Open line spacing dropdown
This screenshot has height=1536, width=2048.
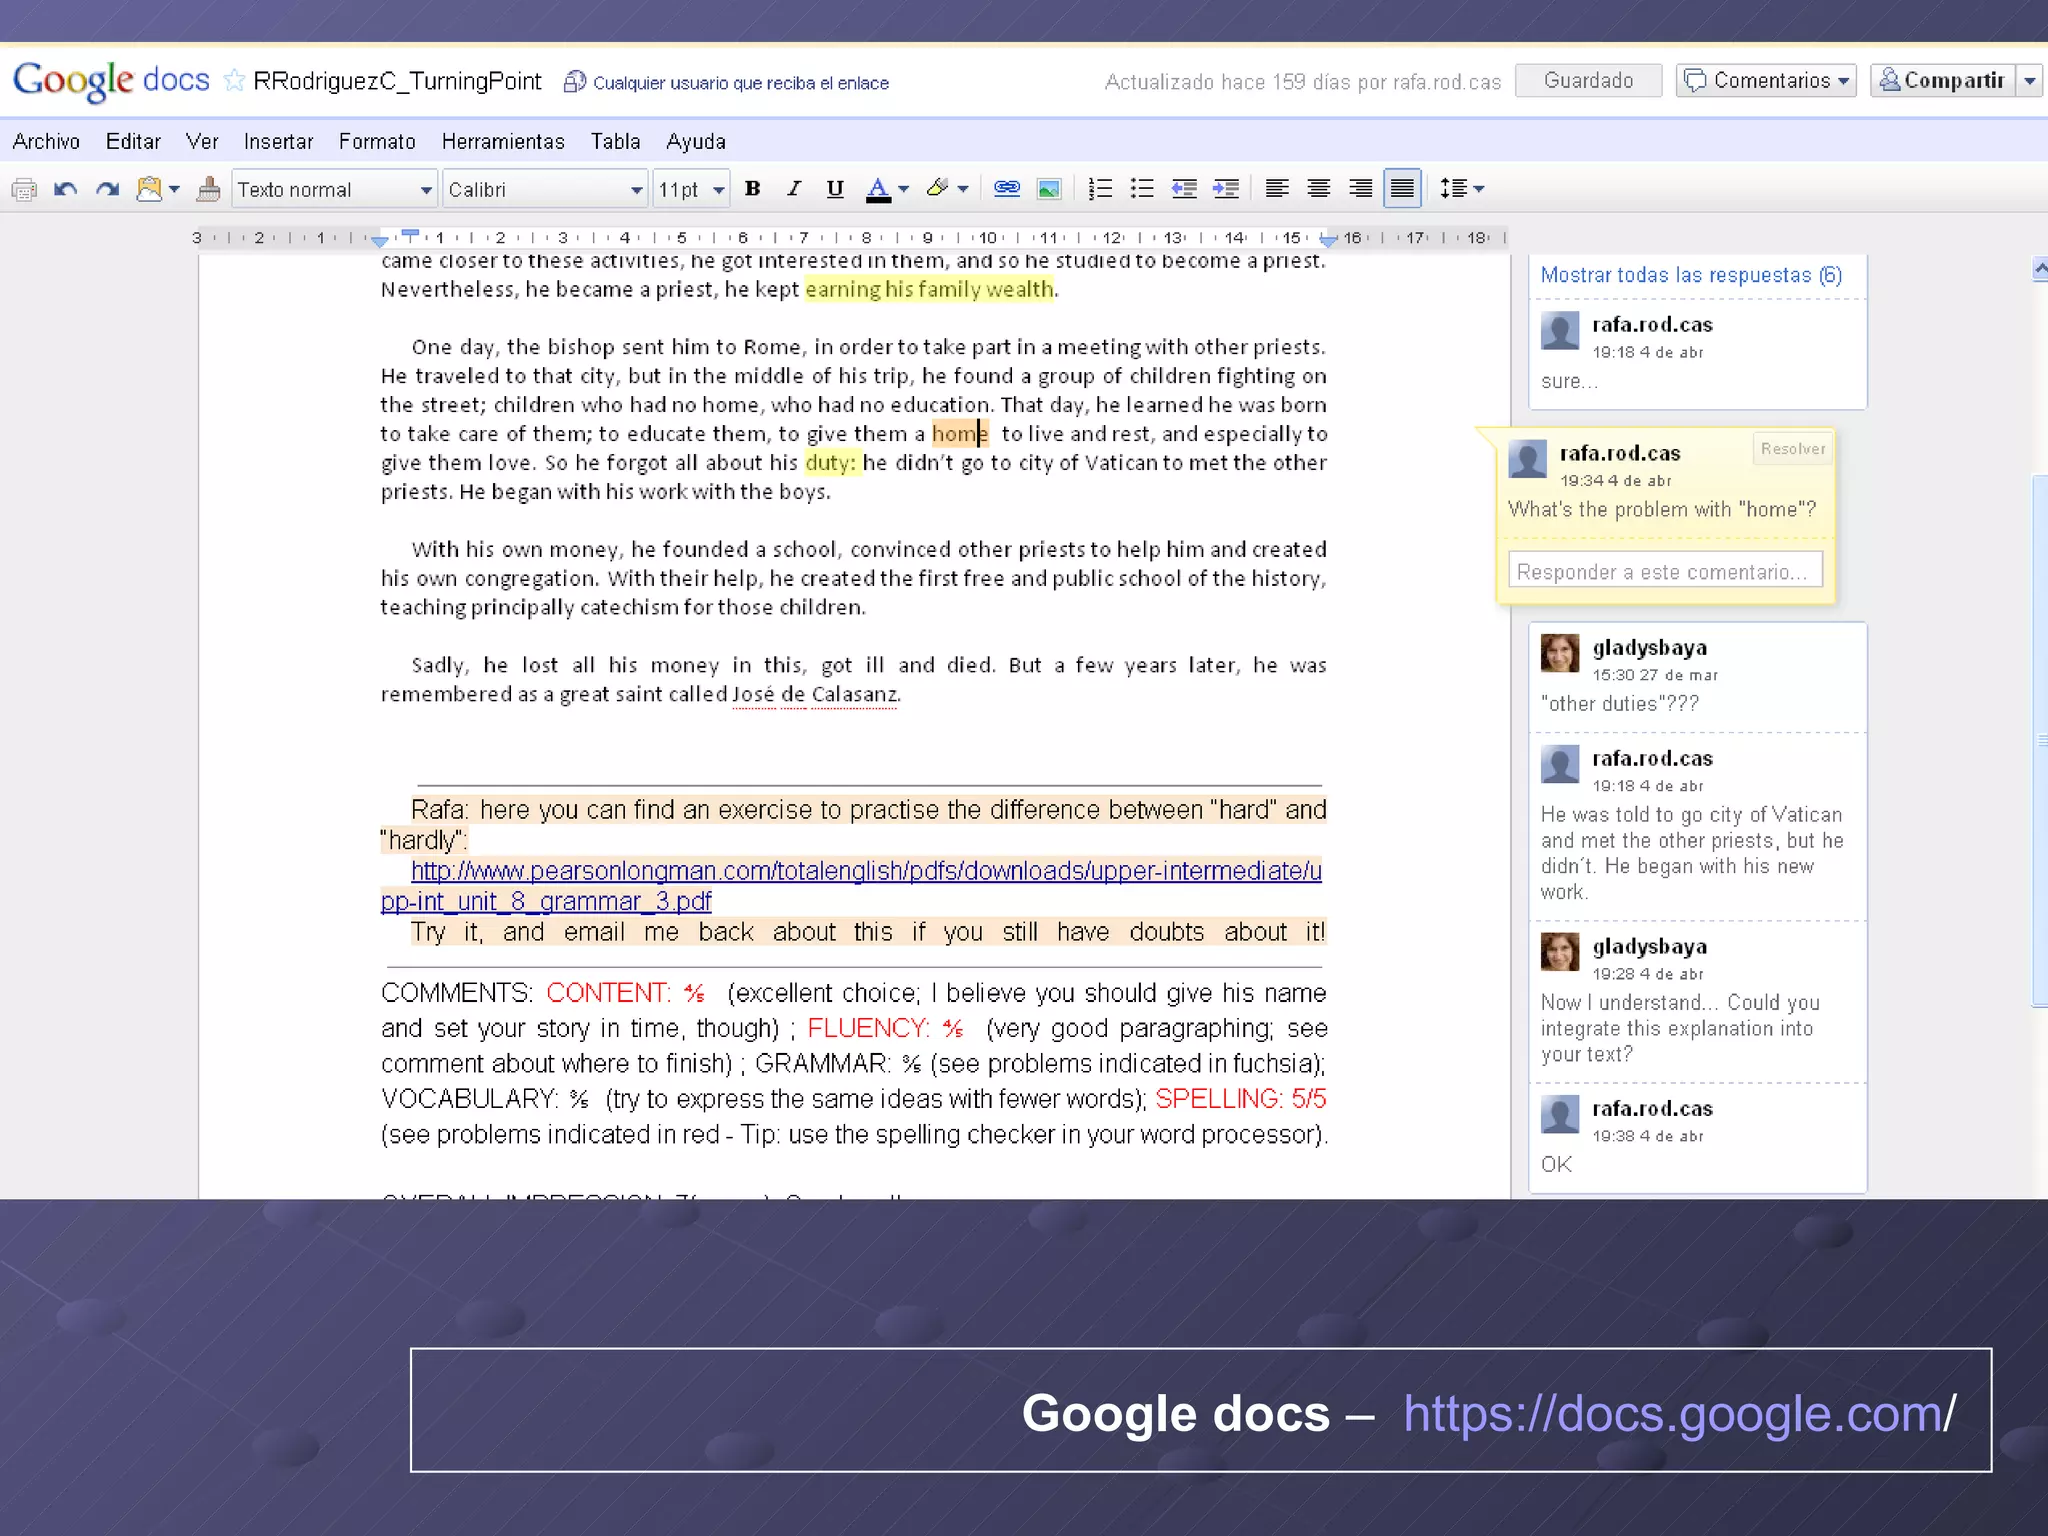tap(1462, 189)
